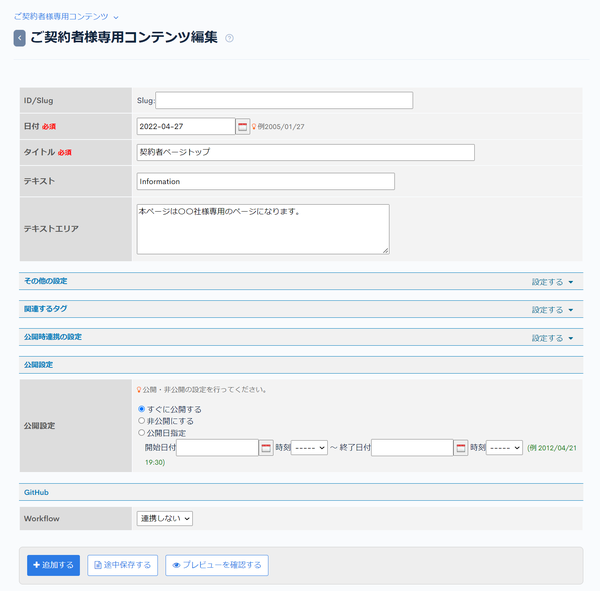The image size is (600, 591).
Task: Open the start 時刻 dropdown
Action: tap(309, 447)
